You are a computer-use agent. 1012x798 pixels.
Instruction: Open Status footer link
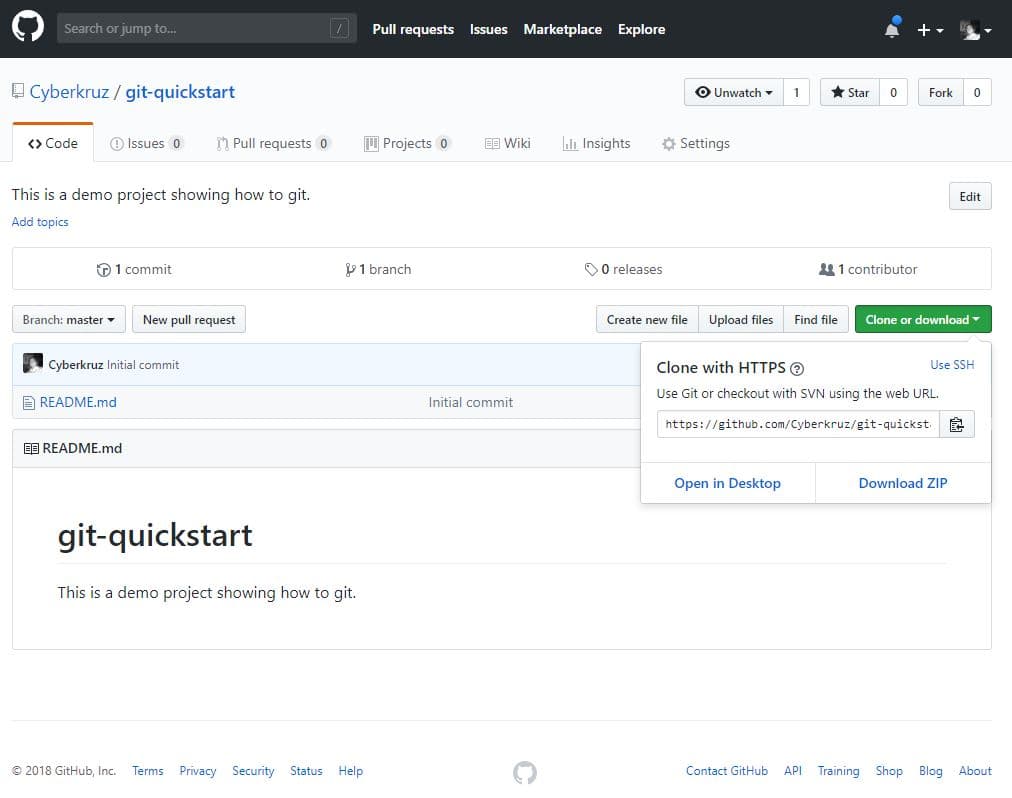click(306, 770)
